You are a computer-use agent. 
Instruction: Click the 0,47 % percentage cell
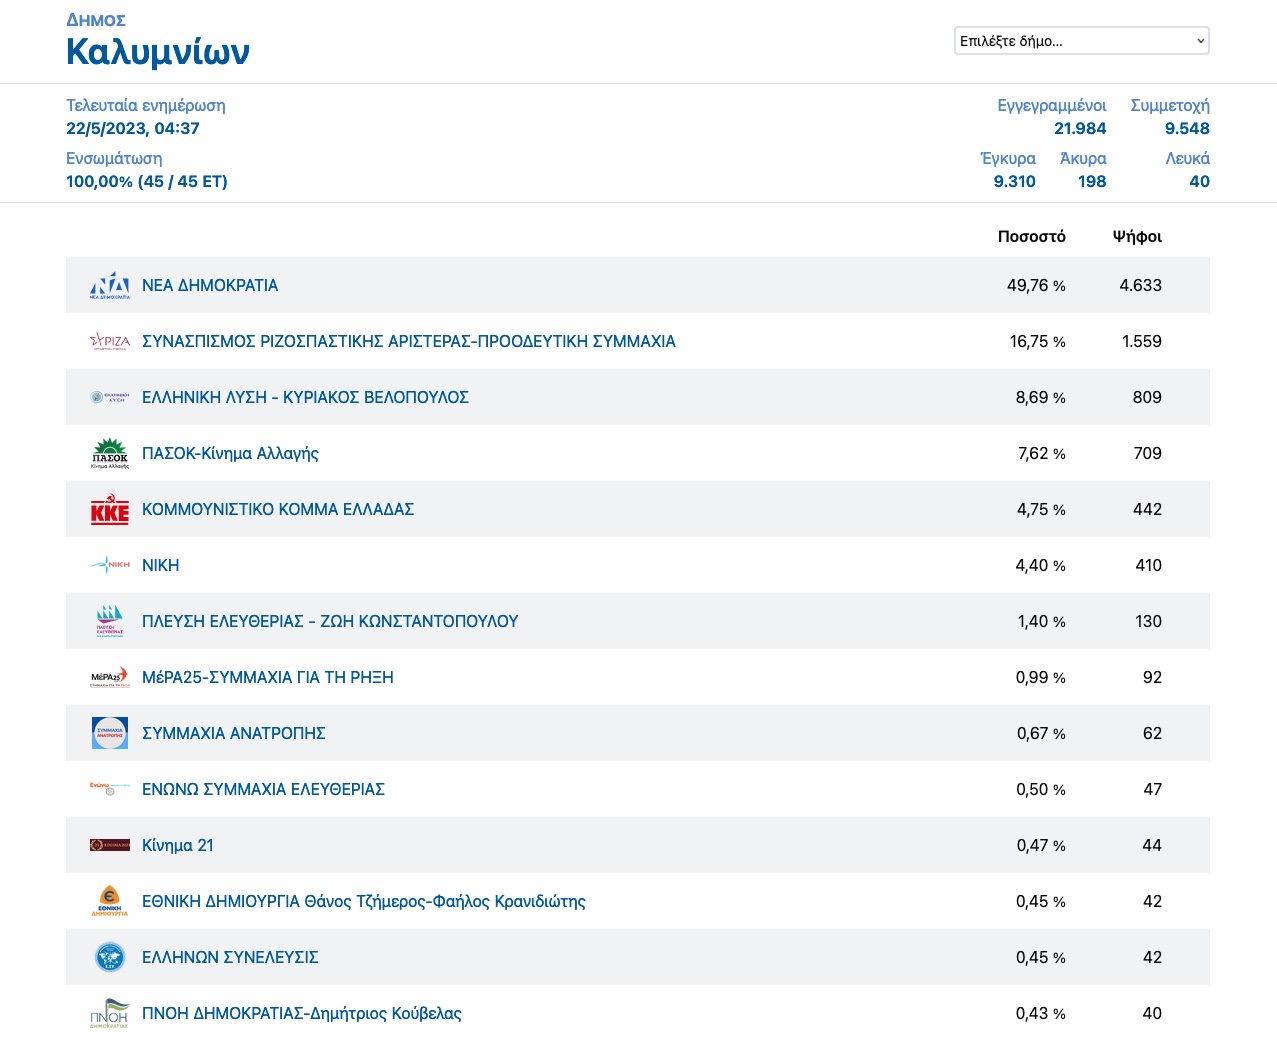[1041, 845]
